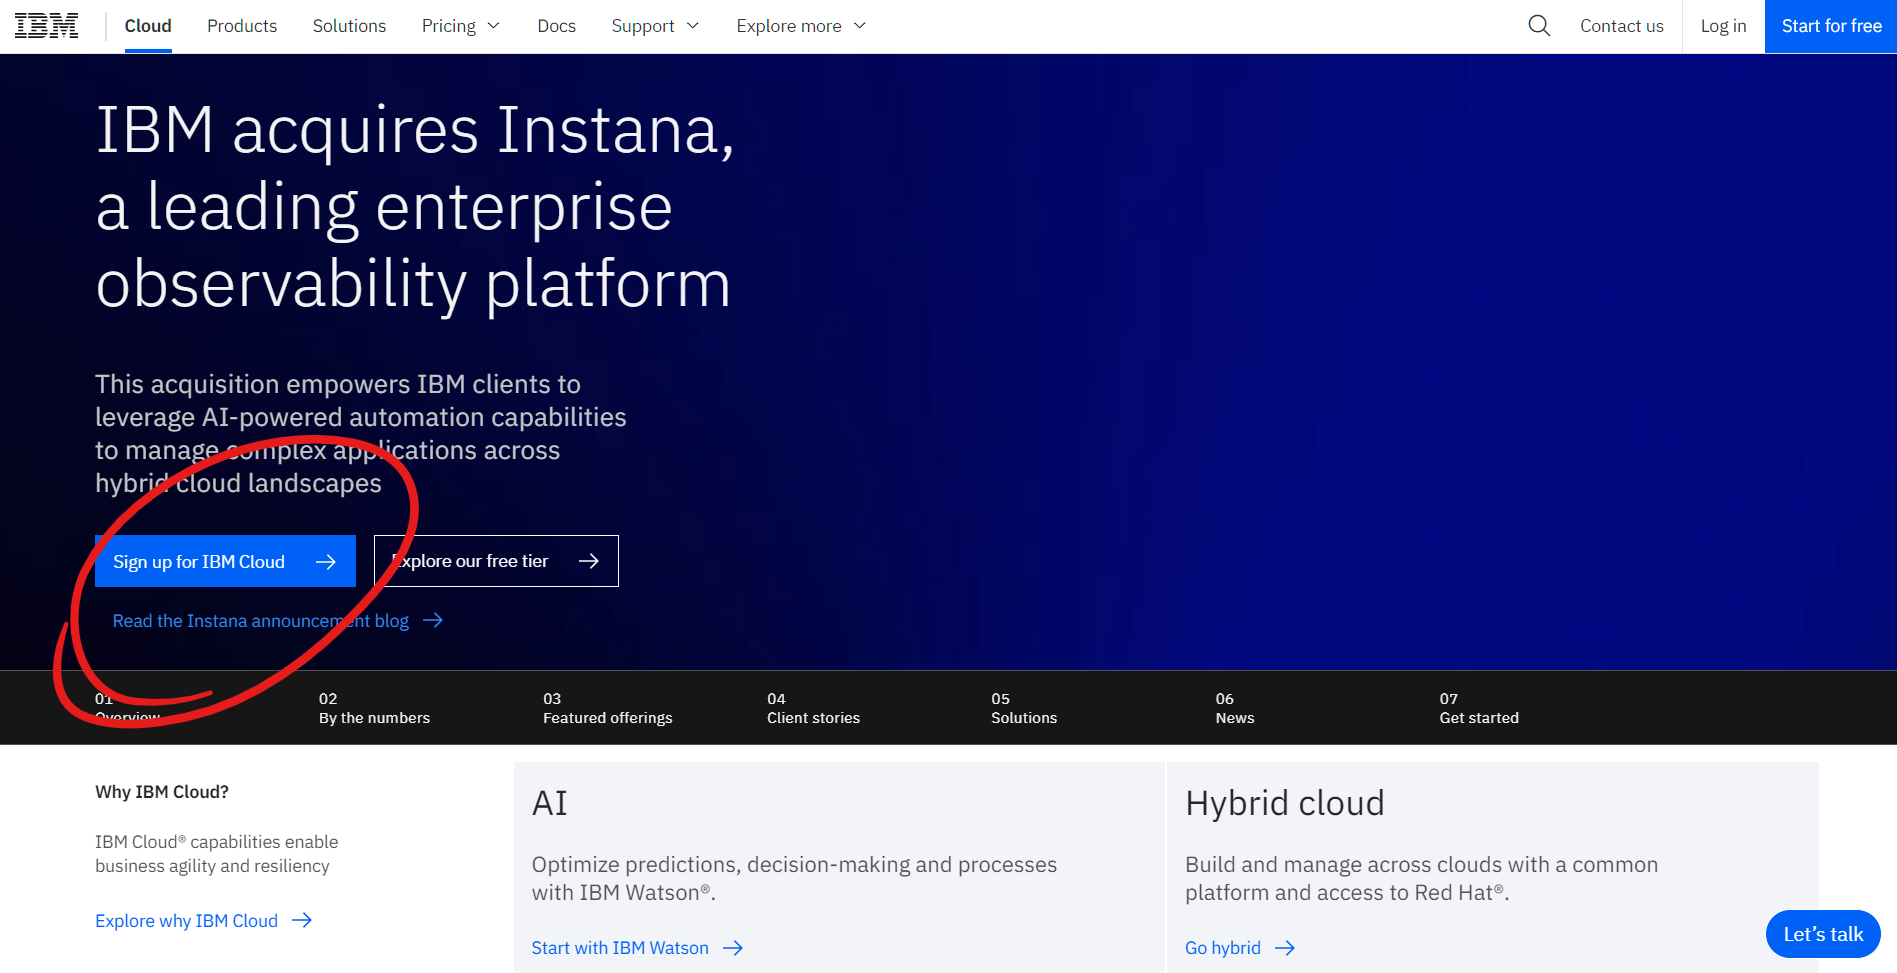The height and width of the screenshot is (973, 1897).
Task: Click Contact us
Action: coord(1622,26)
